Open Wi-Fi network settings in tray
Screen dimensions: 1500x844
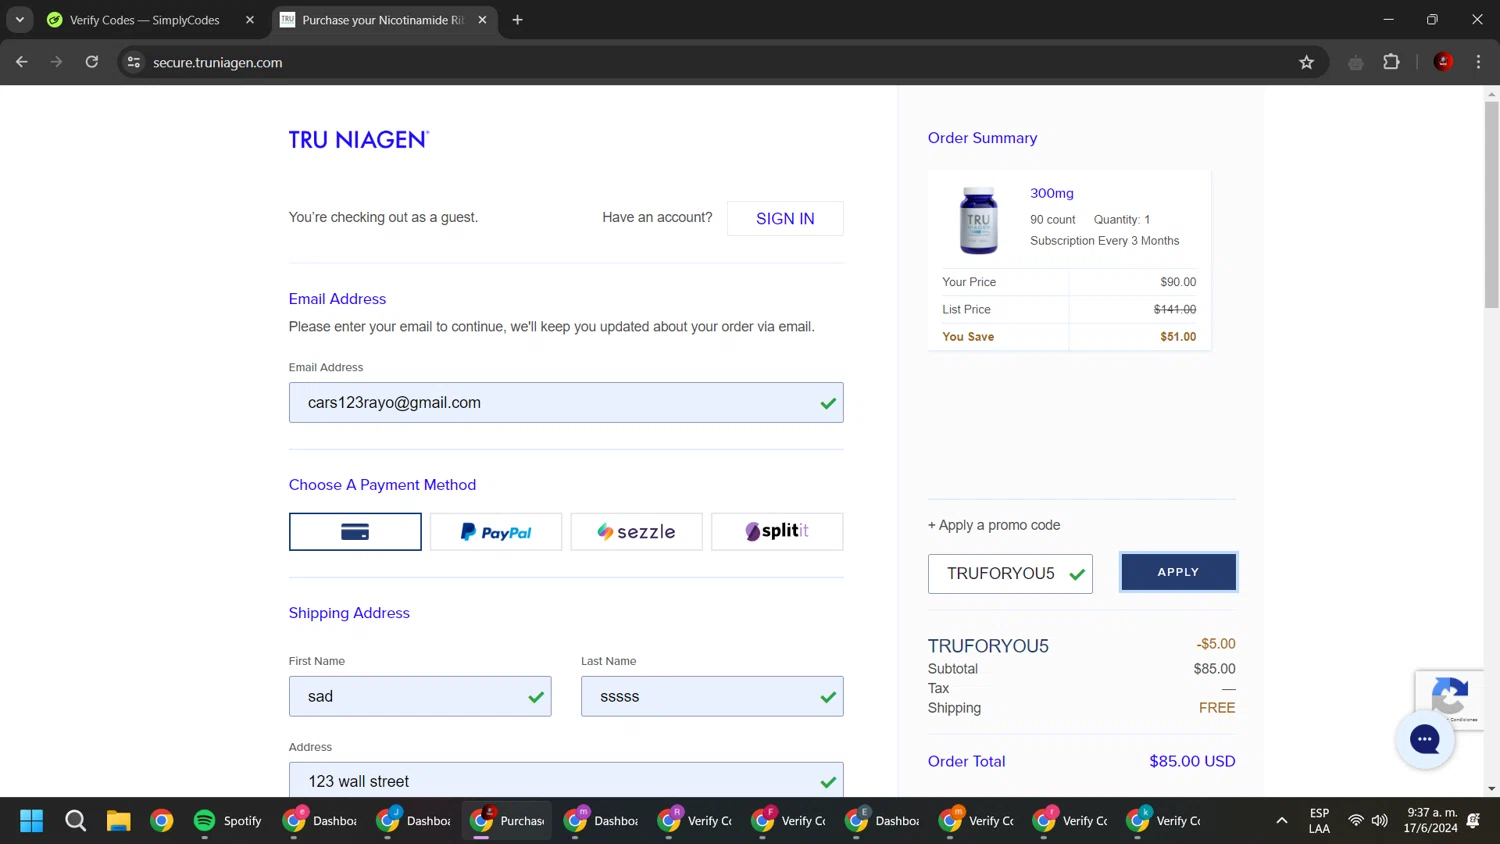coord(1356,821)
